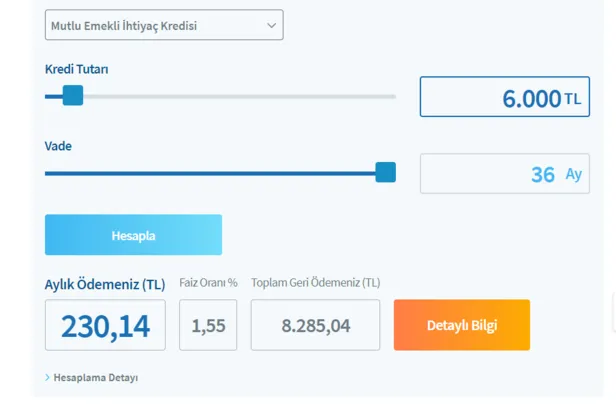Click the TL suffix in the loan amount box
This screenshot has width=616, height=407.
click(x=572, y=98)
